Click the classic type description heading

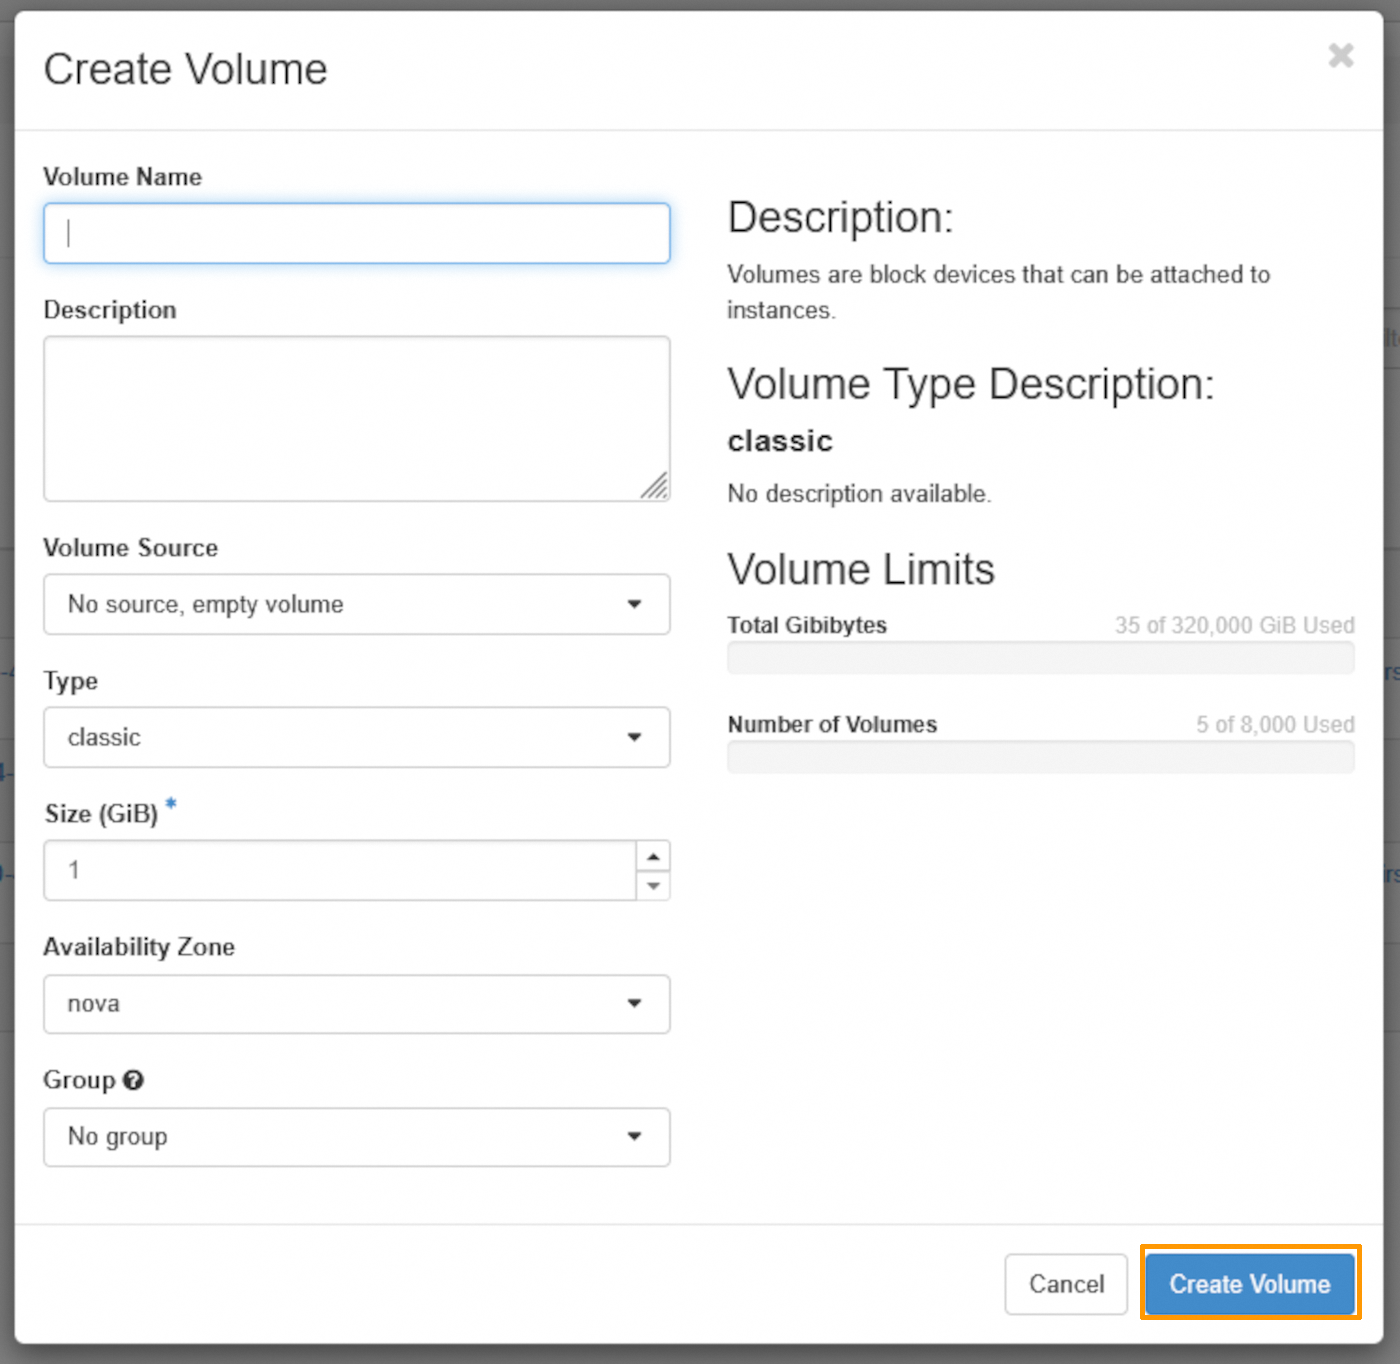(779, 440)
